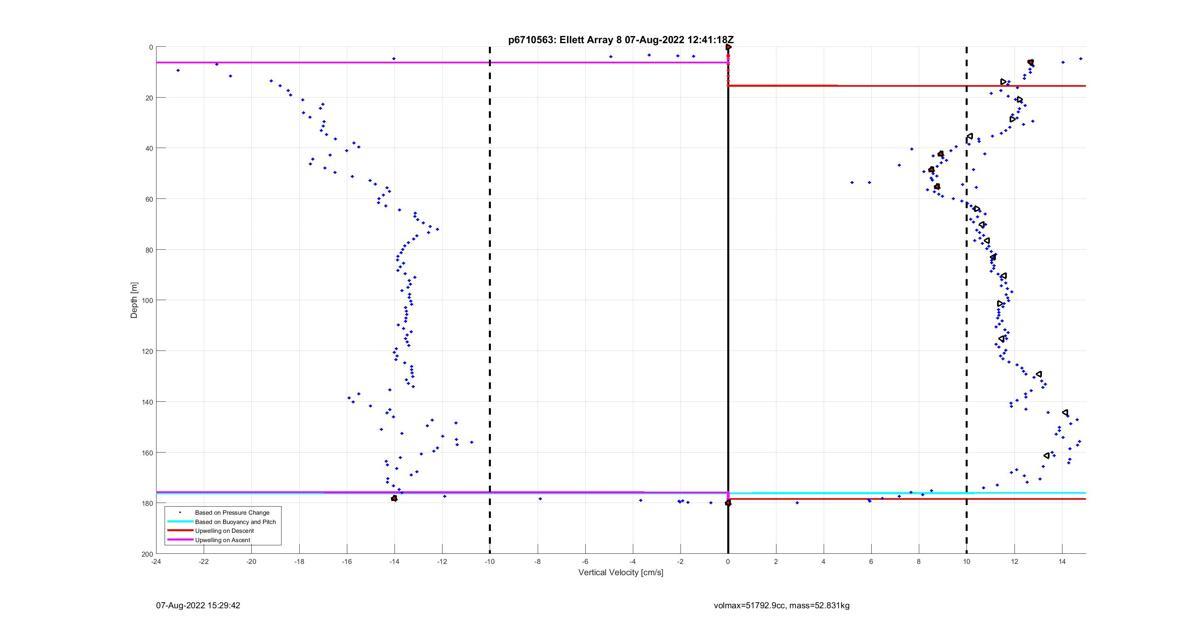Click legend entry 'Based on Pressure Change'
The height and width of the screenshot is (622, 1200).
[x=232, y=512]
